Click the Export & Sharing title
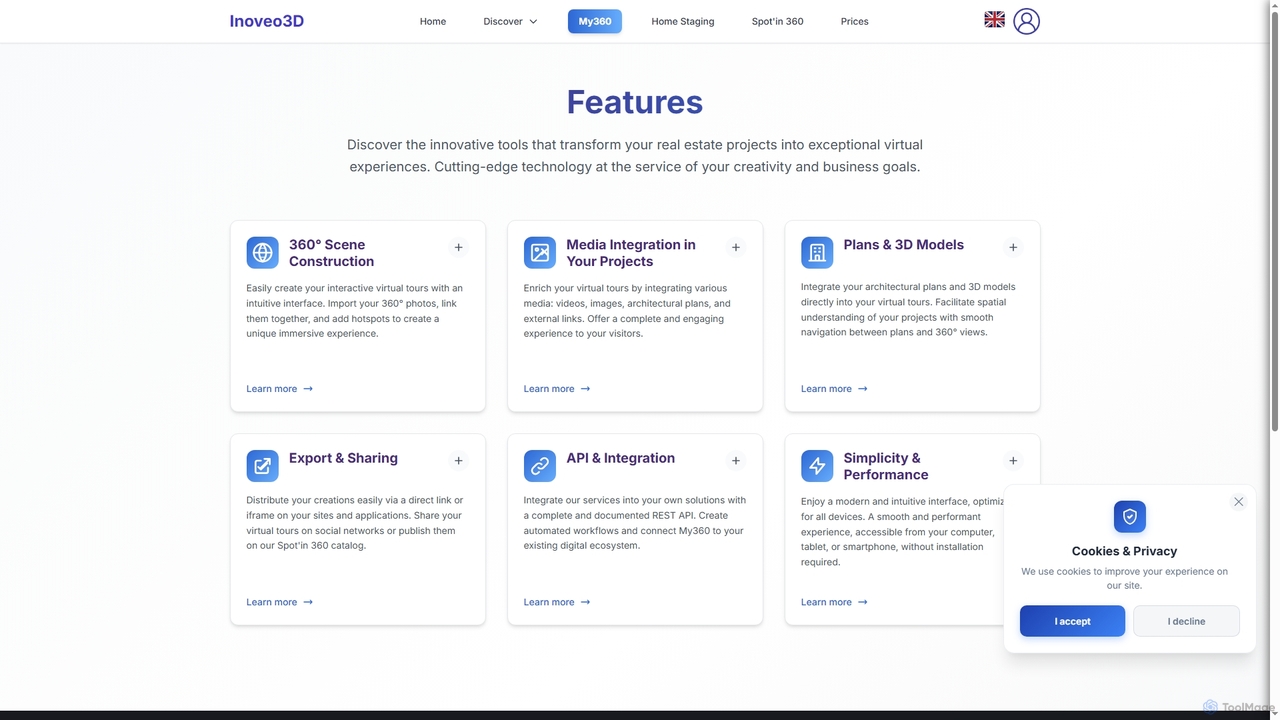This screenshot has width=1280, height=720. coord(343,458)
